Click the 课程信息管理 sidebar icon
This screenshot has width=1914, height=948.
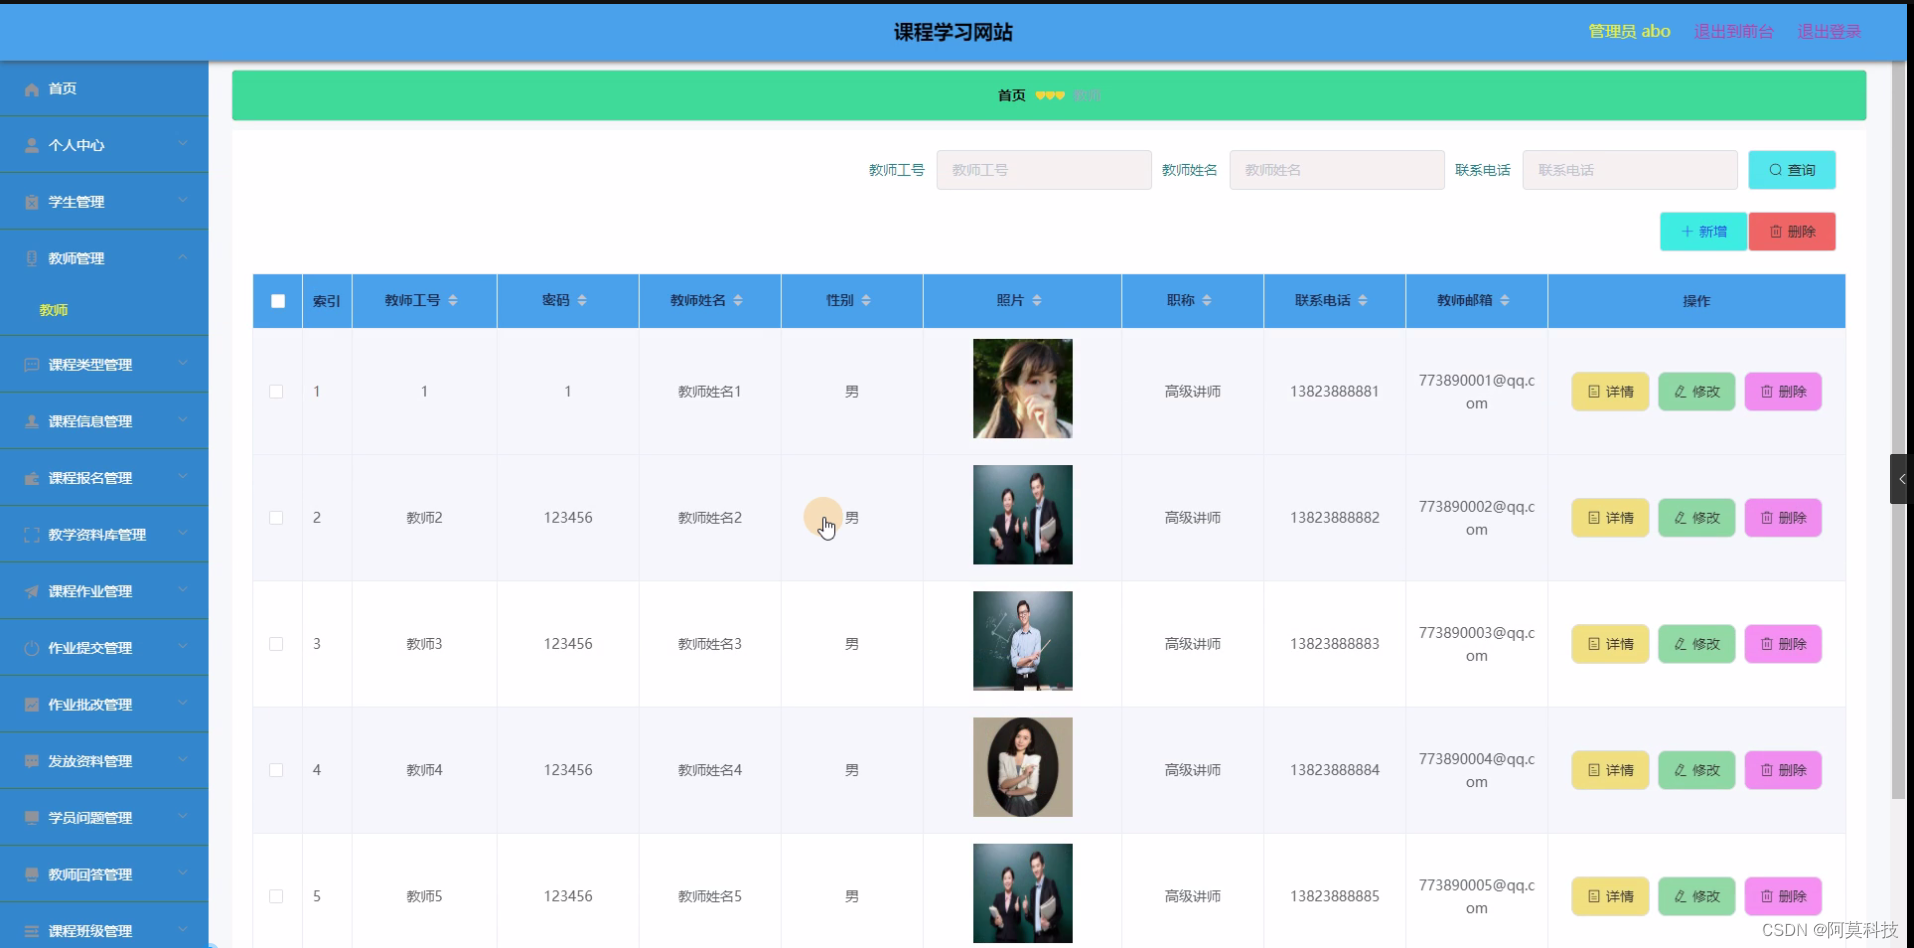31,421
